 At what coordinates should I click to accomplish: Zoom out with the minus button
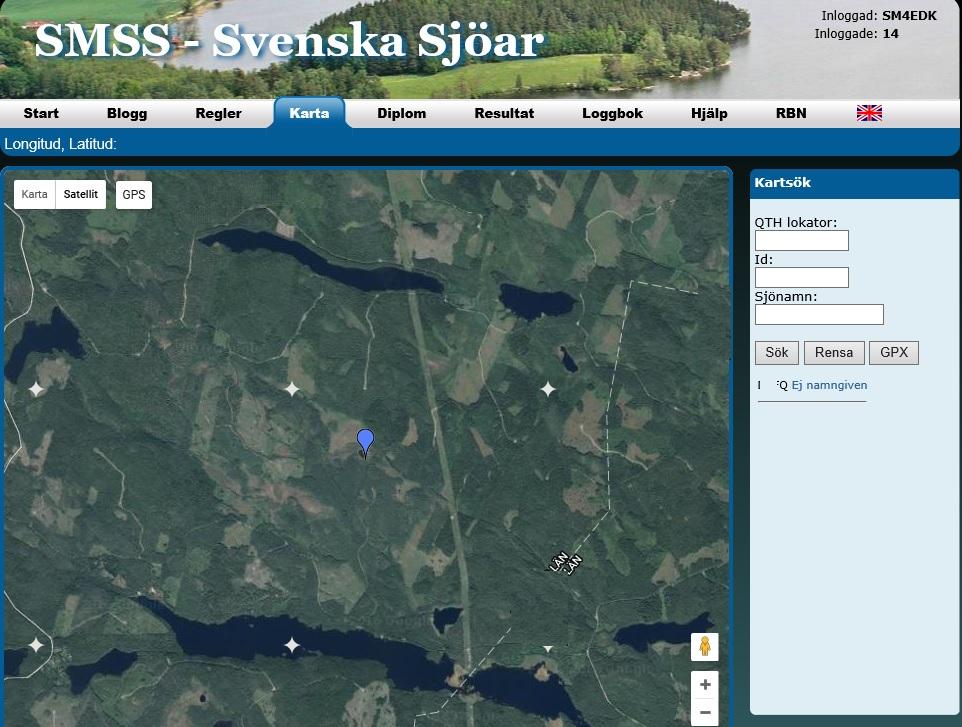(x=704, y=713)
